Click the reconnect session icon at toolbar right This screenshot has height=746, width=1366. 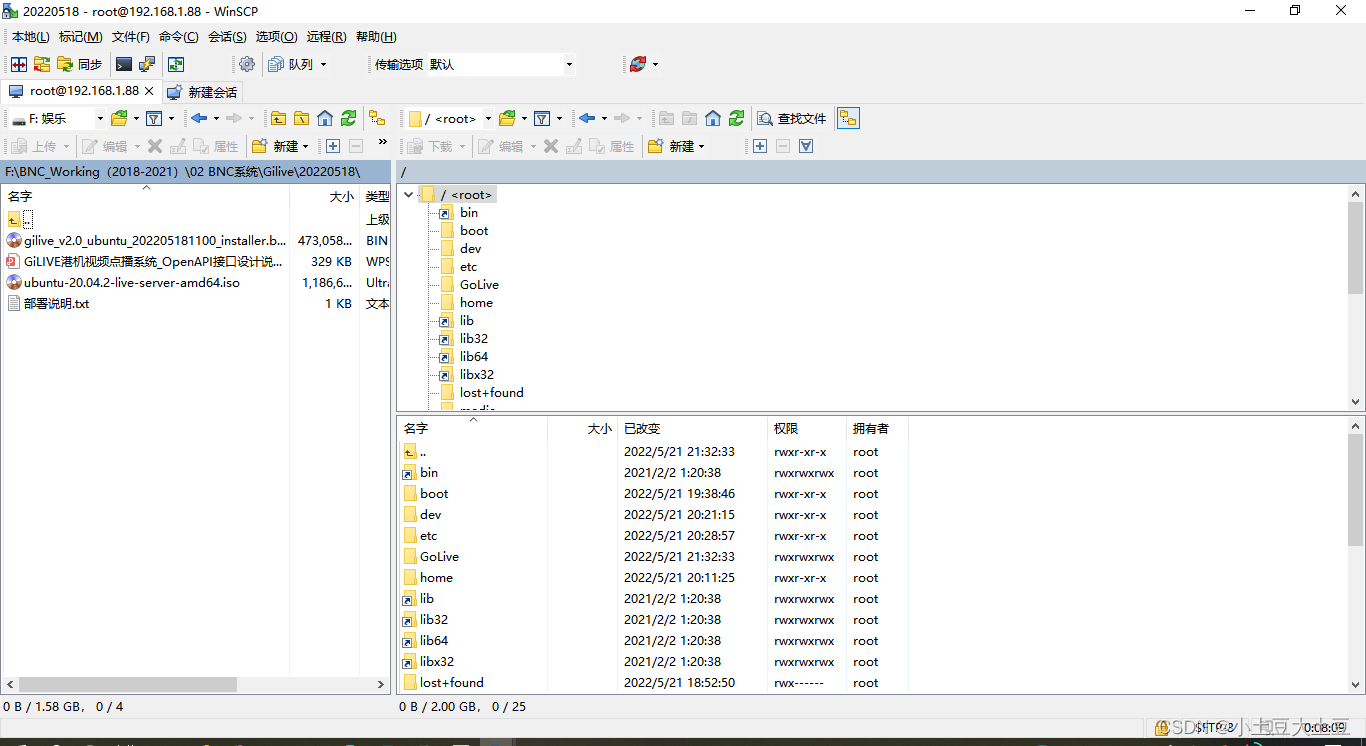click(x=637, y=64)
